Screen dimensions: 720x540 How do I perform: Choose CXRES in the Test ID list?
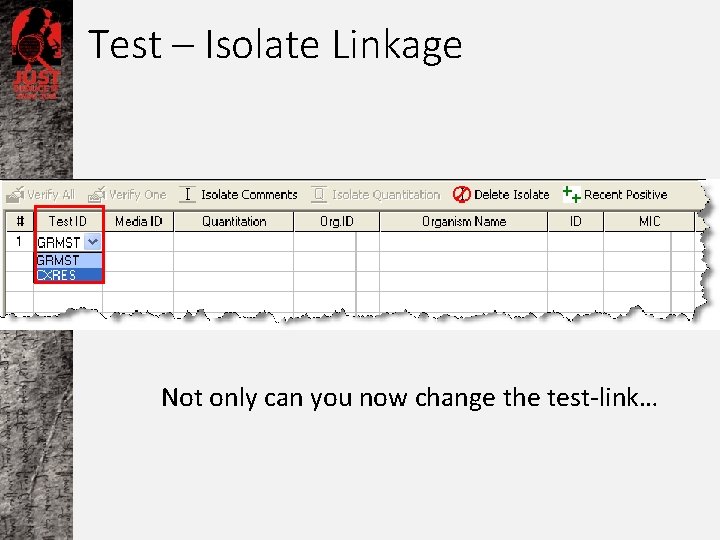57,275
